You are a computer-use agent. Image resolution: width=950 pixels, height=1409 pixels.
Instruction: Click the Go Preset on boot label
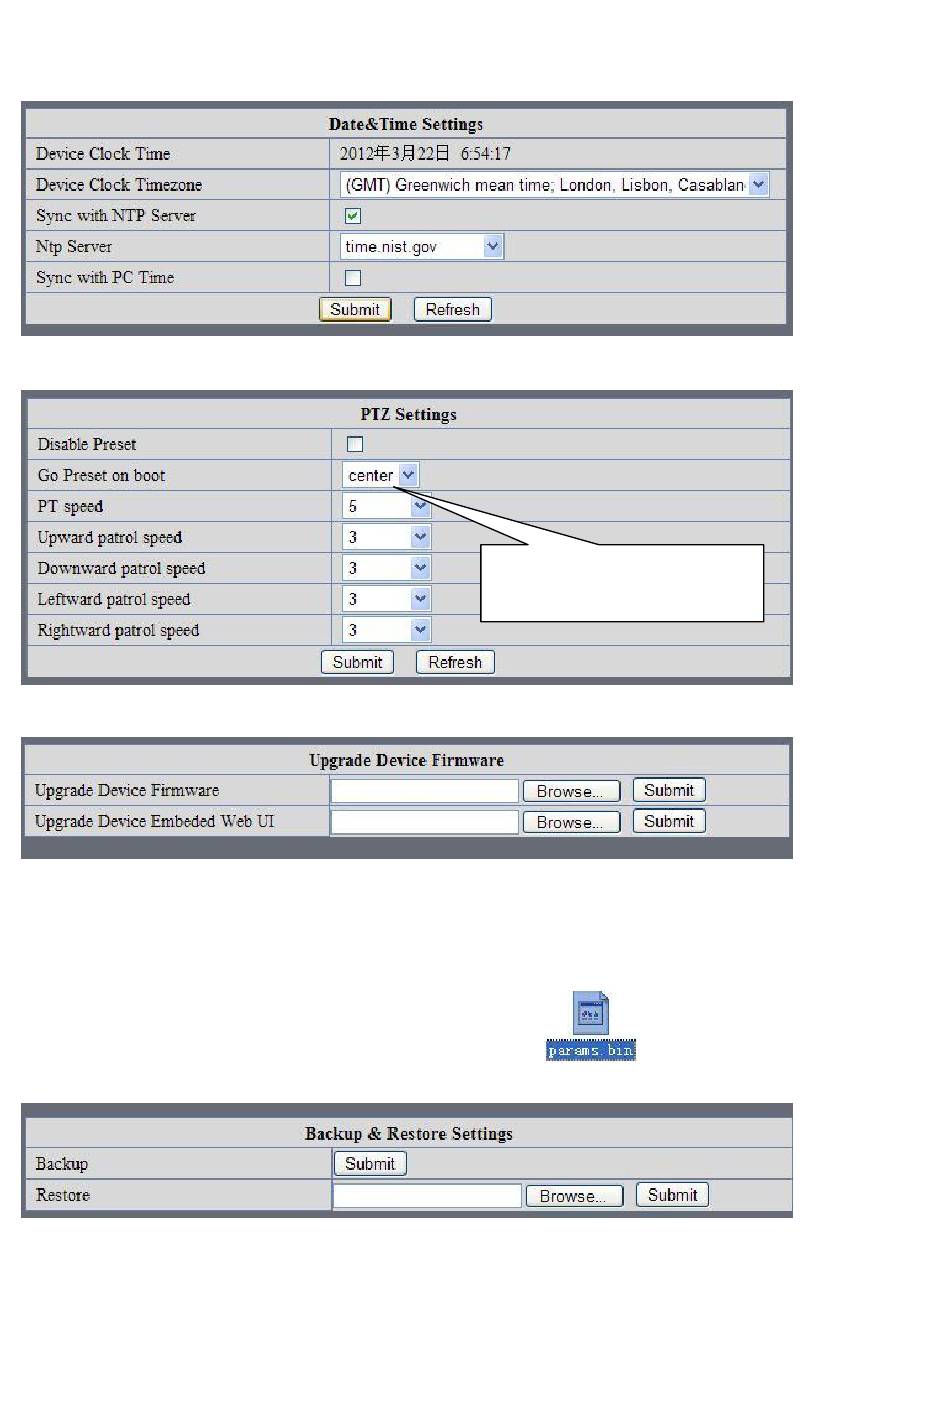101,475
